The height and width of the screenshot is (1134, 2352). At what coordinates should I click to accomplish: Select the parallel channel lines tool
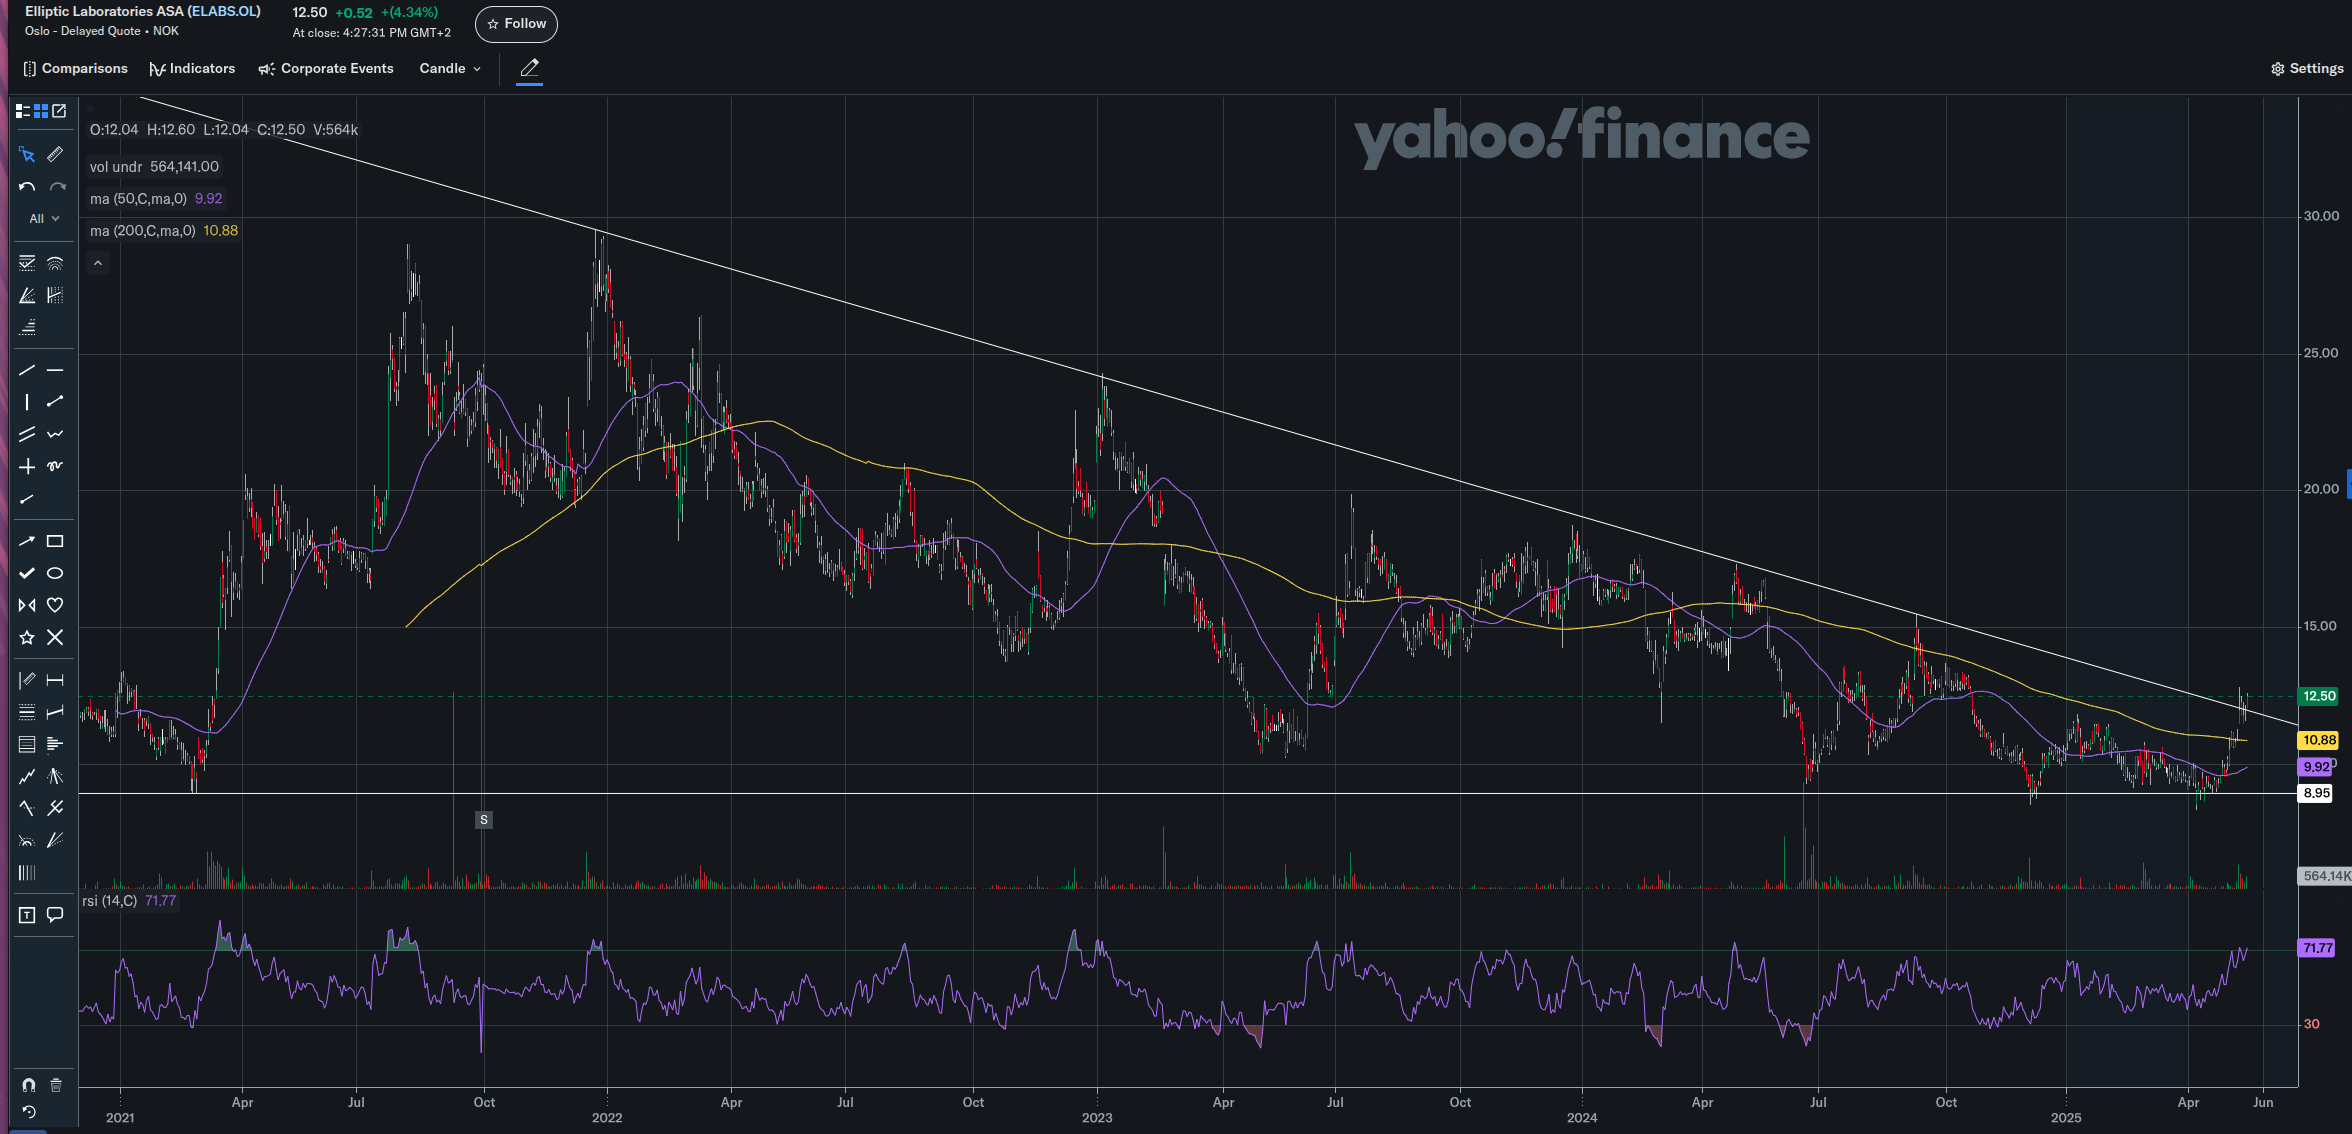[27, 434]
